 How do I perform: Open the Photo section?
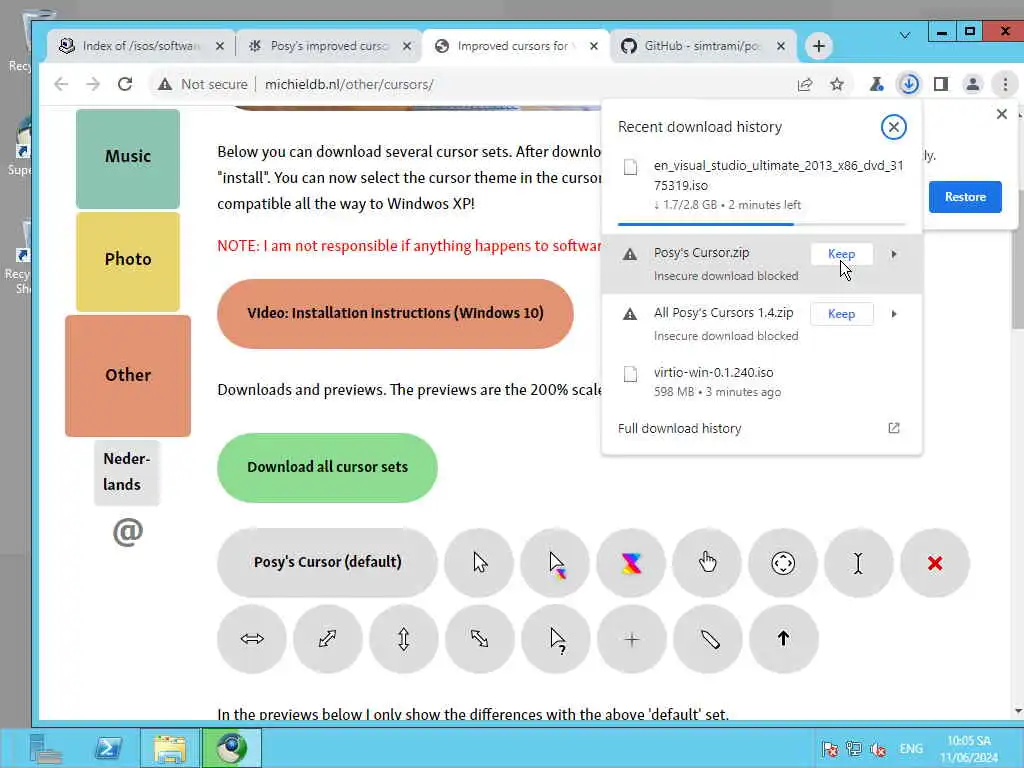click(x=128, y=261)
